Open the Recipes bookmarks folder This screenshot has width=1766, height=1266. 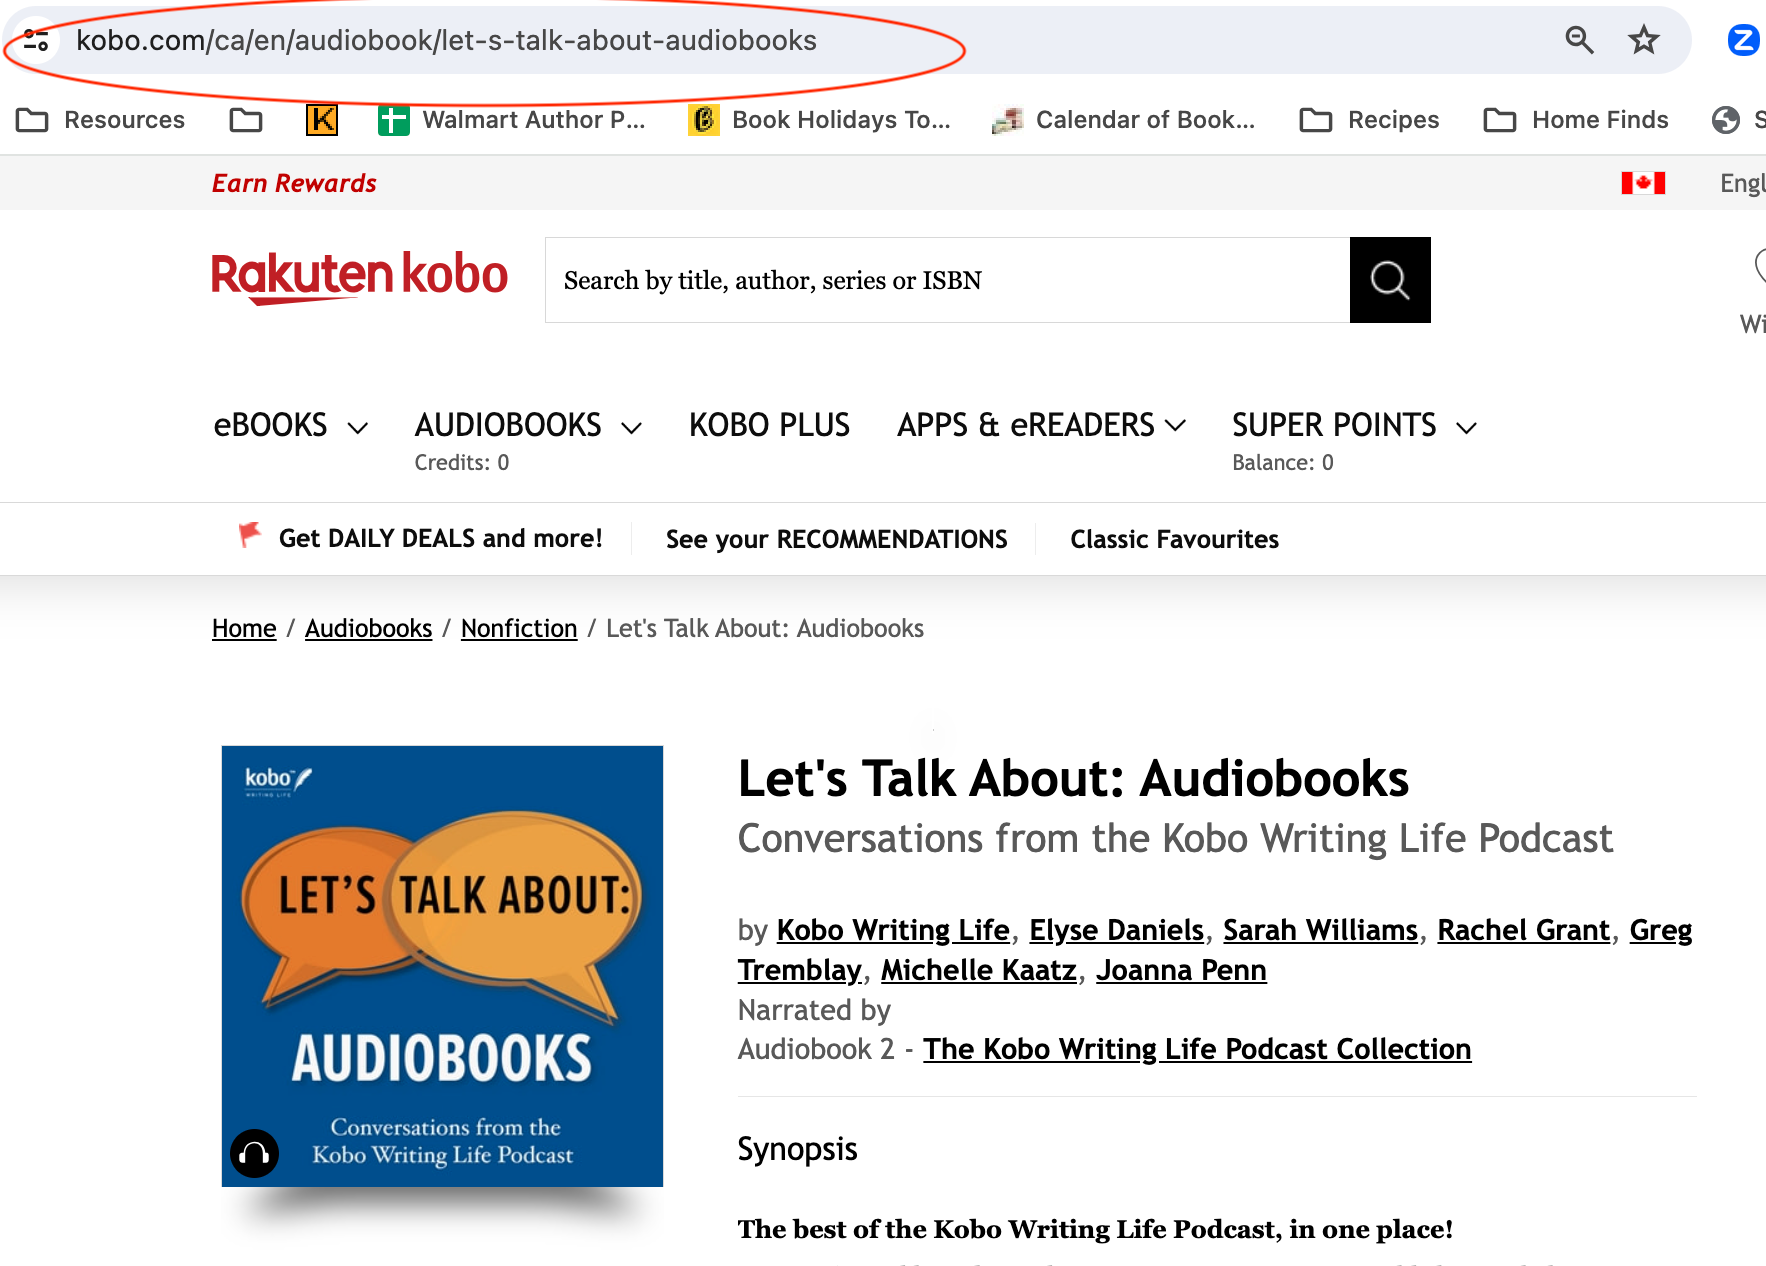click(1392, 119)
